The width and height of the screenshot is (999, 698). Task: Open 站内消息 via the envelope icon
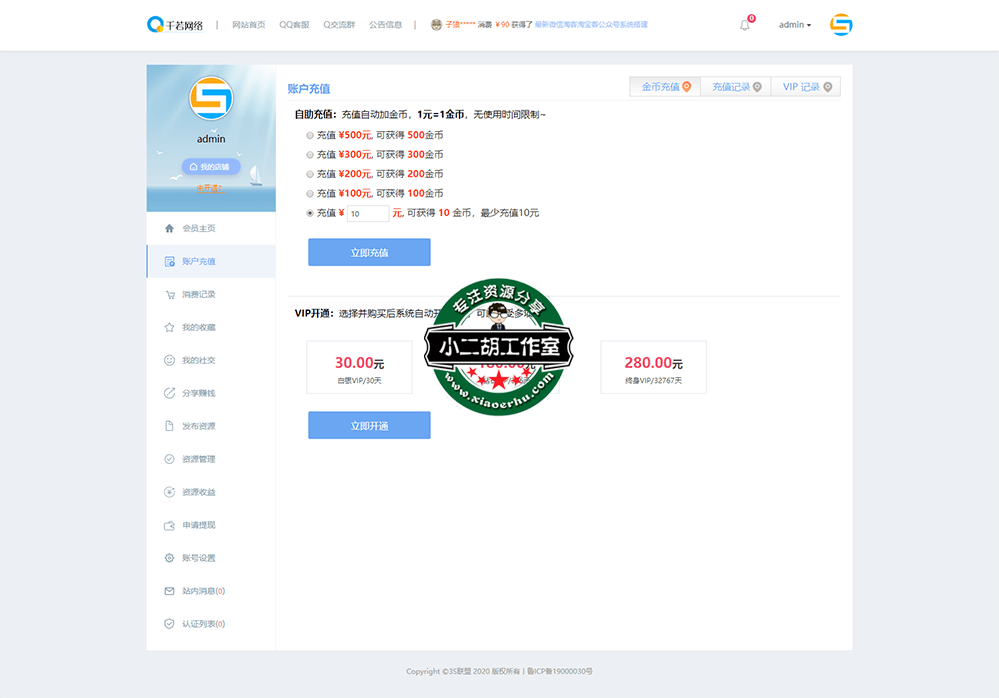(169, 590)
